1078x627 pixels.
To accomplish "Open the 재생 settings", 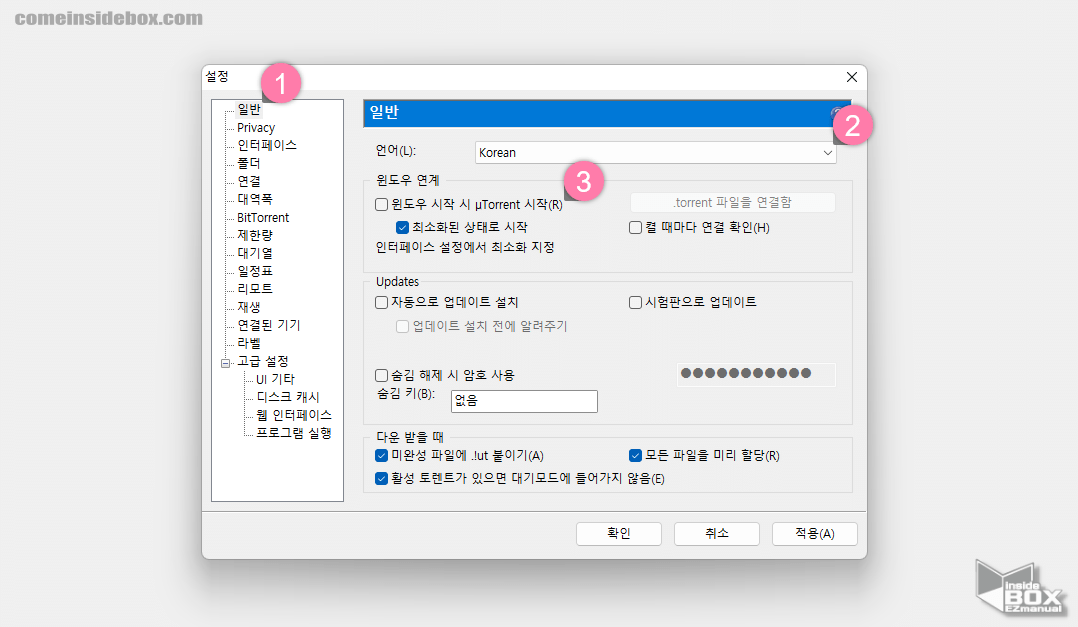I will [x=249, y=307].
